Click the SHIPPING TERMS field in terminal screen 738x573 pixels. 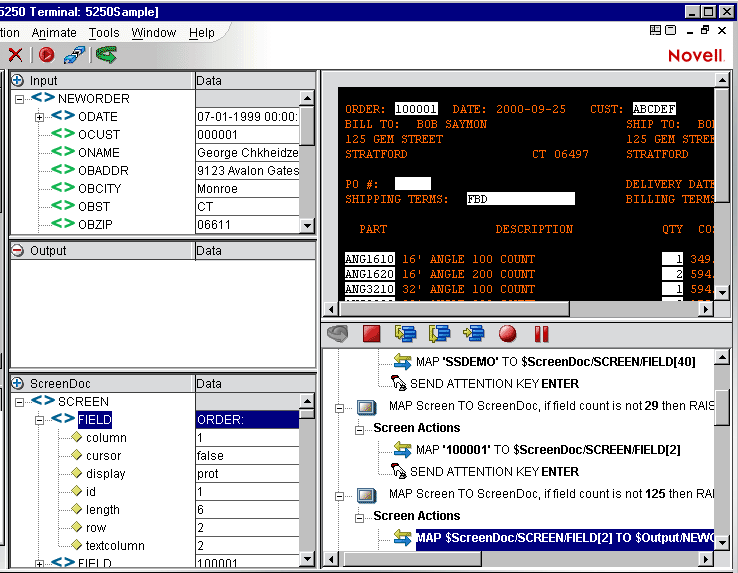pyautogui.click(x=520, y=199)
